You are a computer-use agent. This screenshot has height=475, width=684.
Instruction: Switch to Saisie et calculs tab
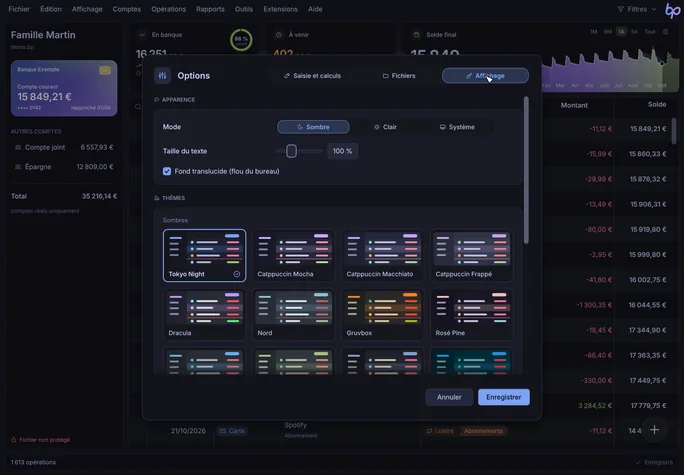point(312,76)
